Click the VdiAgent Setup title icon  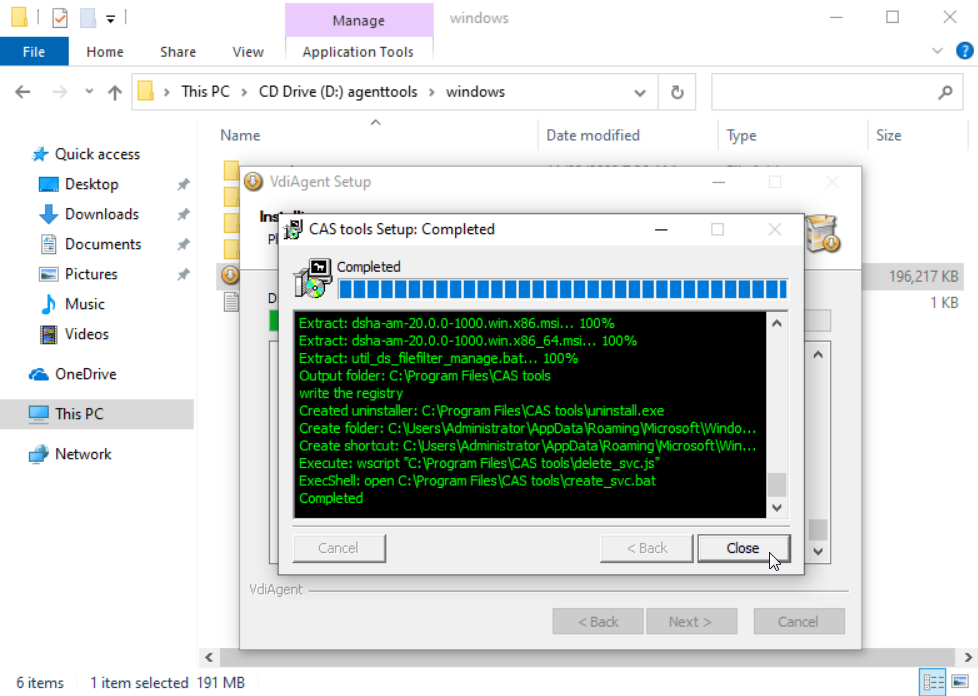253,181
